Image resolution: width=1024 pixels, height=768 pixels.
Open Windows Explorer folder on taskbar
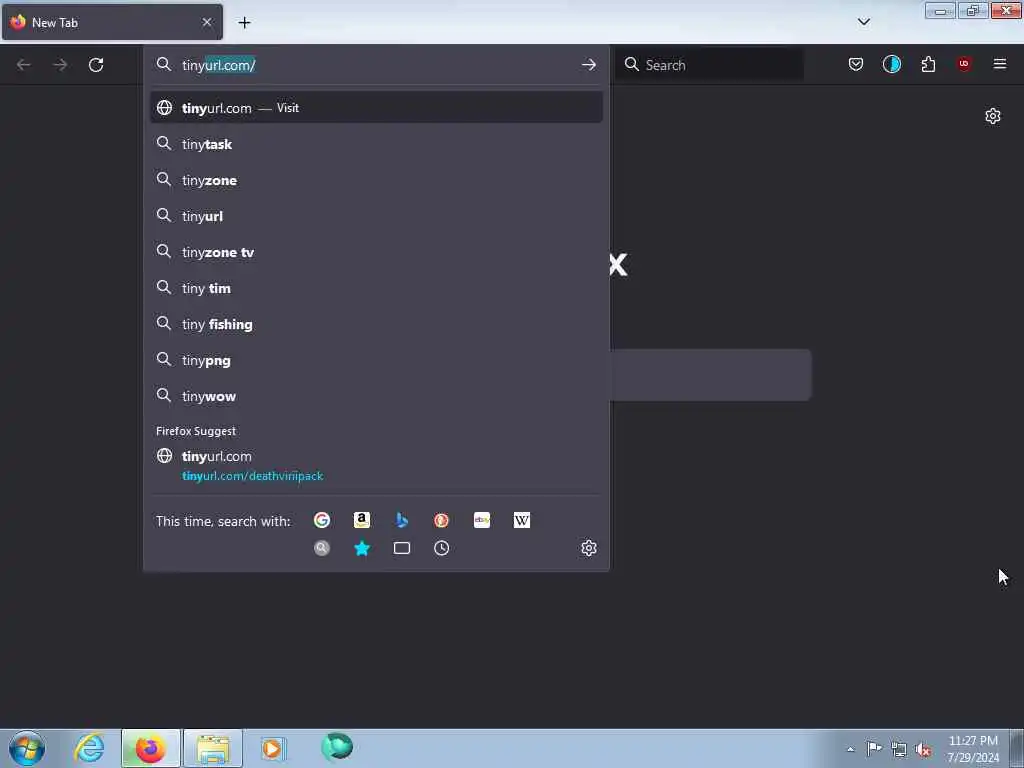point(213,748)
